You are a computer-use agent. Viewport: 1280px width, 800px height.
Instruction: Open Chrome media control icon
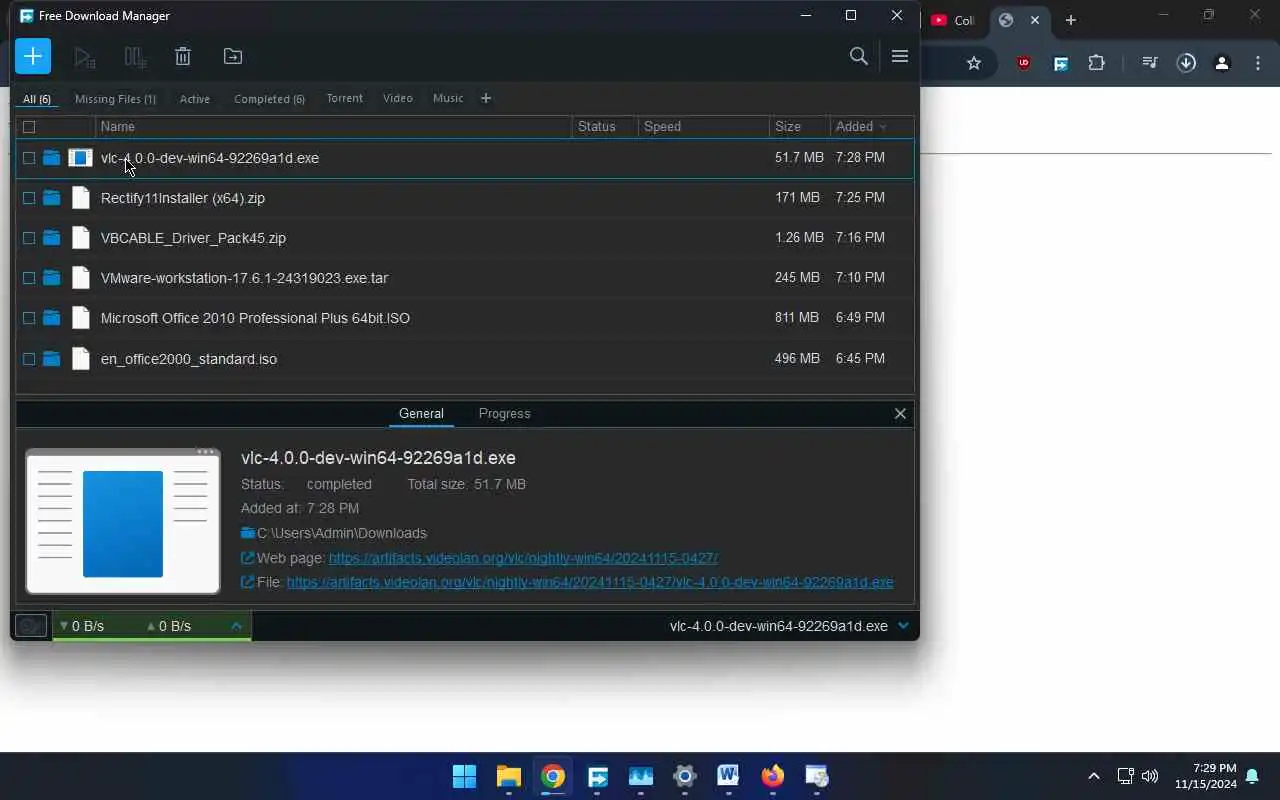[x=1150, y=63]
